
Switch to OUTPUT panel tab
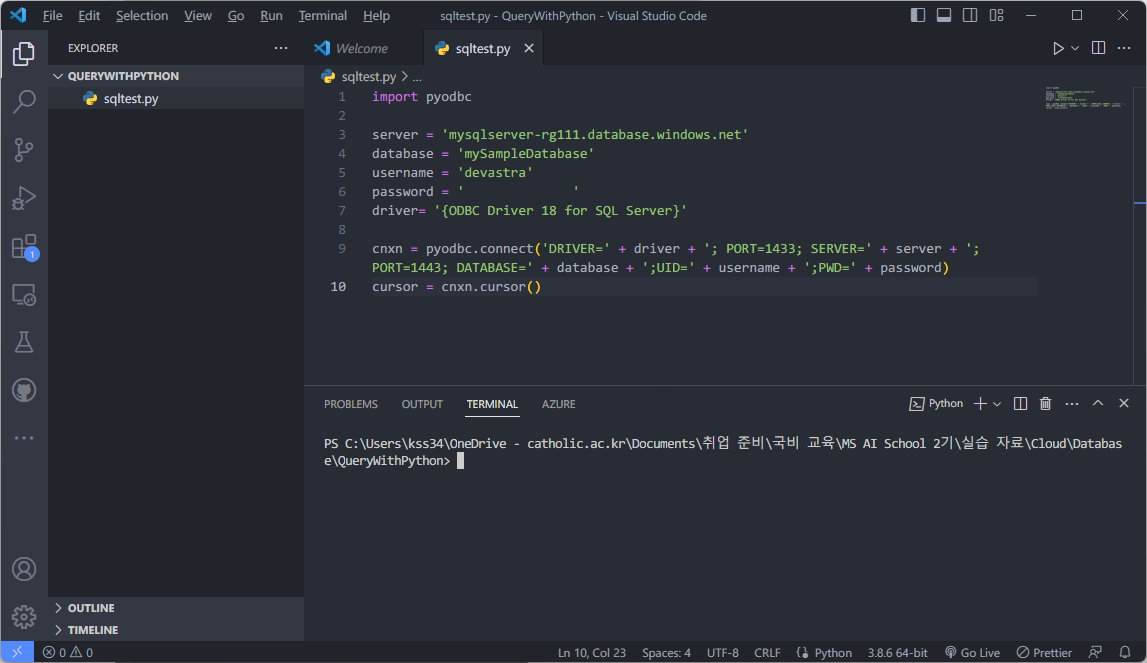[x=422, y=404]
